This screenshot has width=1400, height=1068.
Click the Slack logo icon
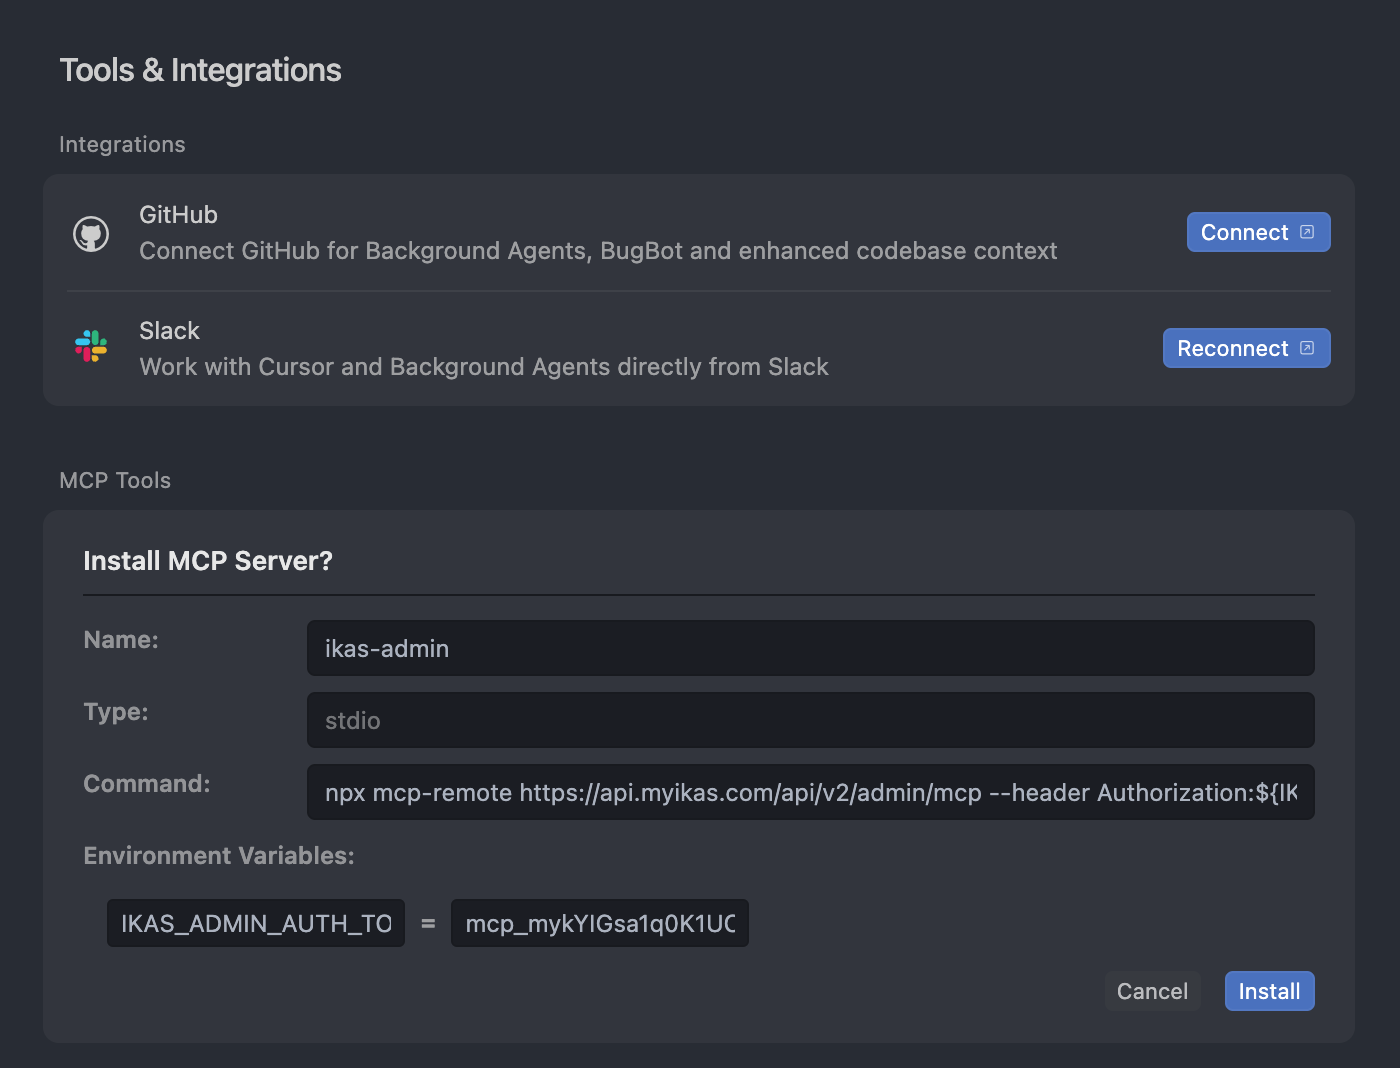[91, 346]
